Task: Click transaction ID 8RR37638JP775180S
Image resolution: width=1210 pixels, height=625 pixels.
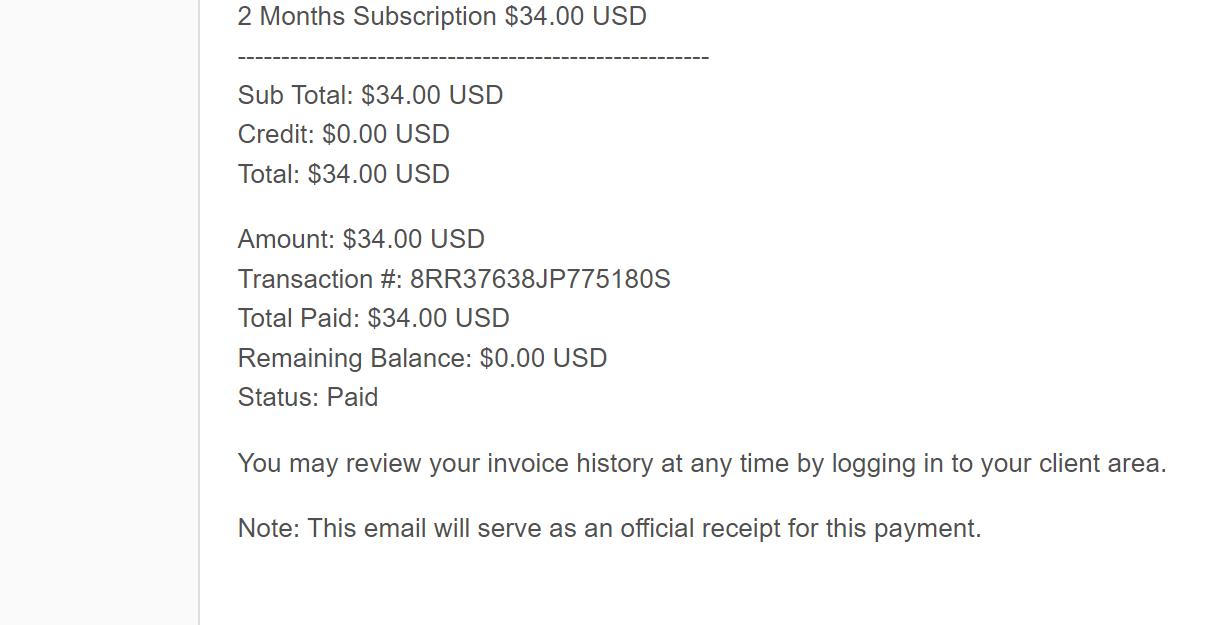Action: [540, 279]
